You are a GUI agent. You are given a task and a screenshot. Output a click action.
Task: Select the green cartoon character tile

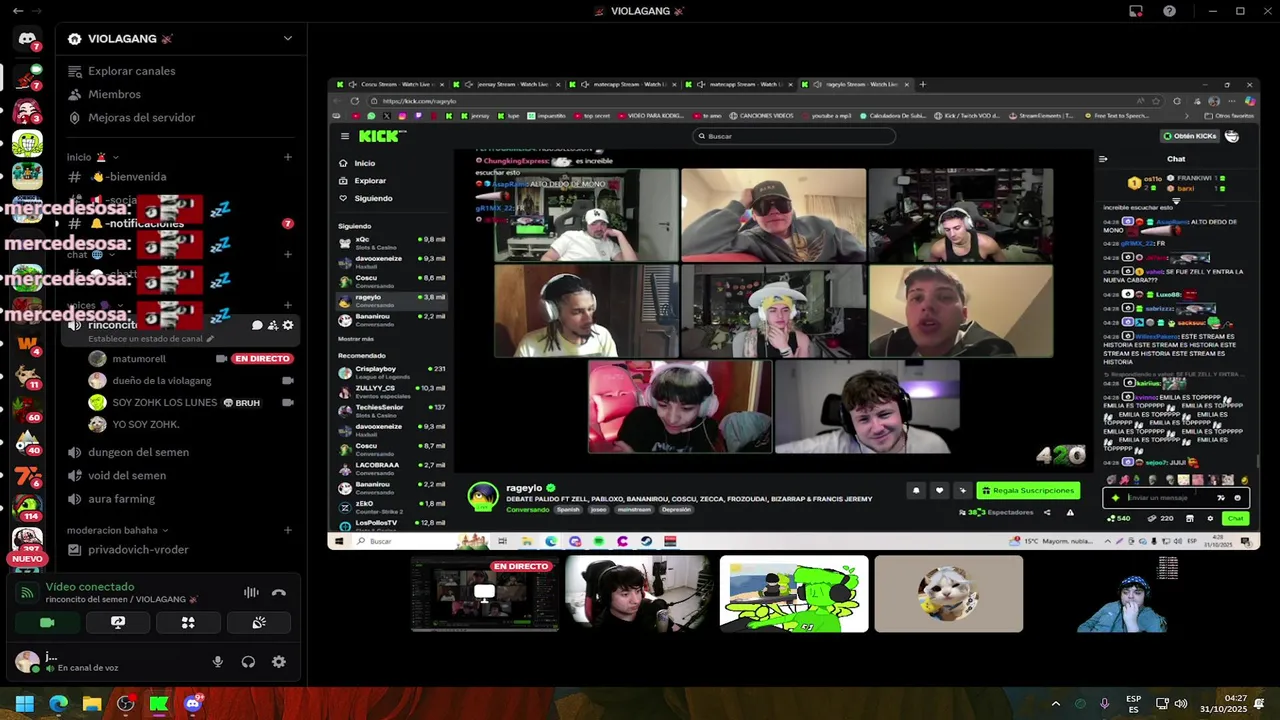tap(794, 595)
